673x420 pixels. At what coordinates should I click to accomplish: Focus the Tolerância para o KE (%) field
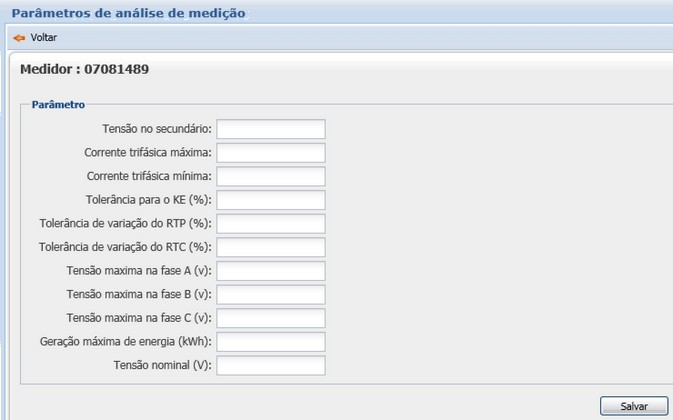tap(271, 200)
